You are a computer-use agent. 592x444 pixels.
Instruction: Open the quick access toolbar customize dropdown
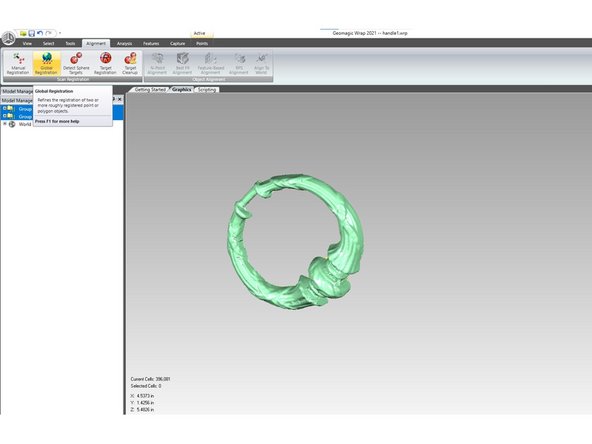60,33
